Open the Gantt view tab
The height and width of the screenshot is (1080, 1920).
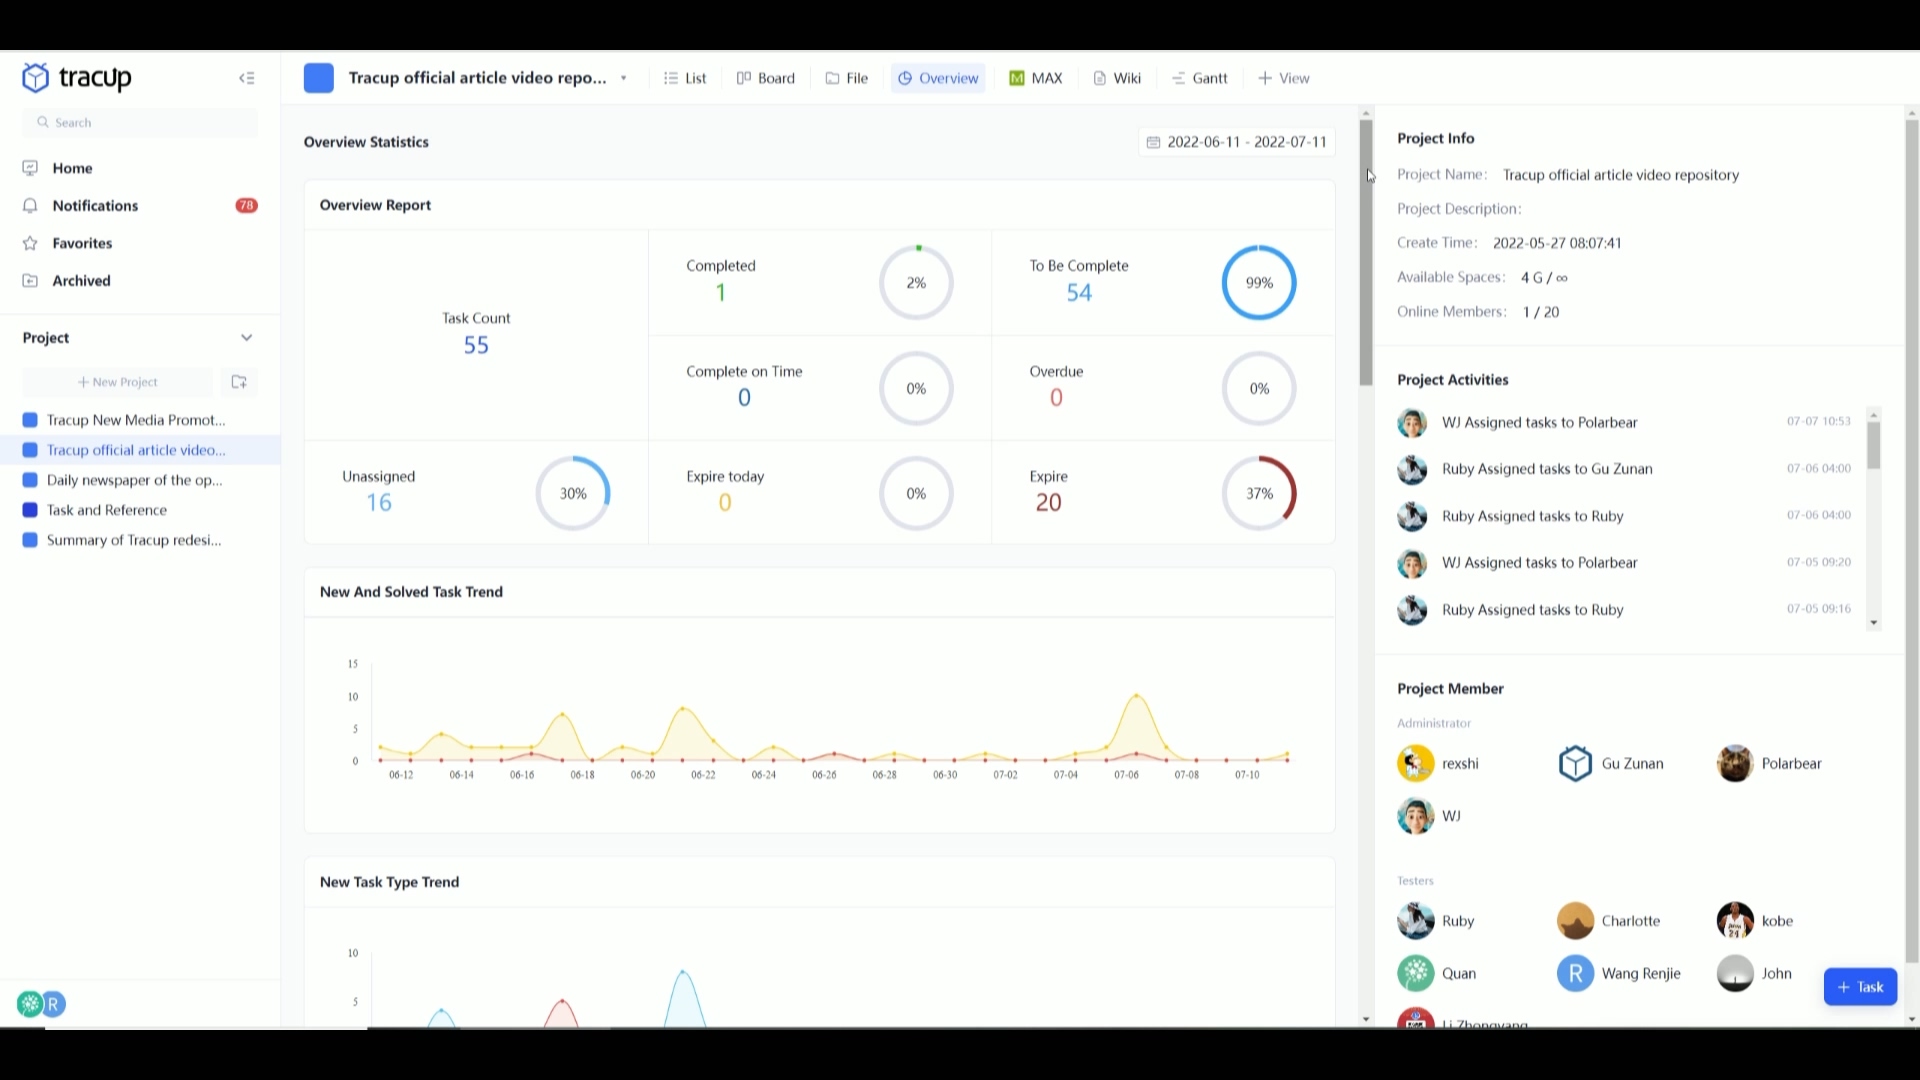[x=1200, y=78]
